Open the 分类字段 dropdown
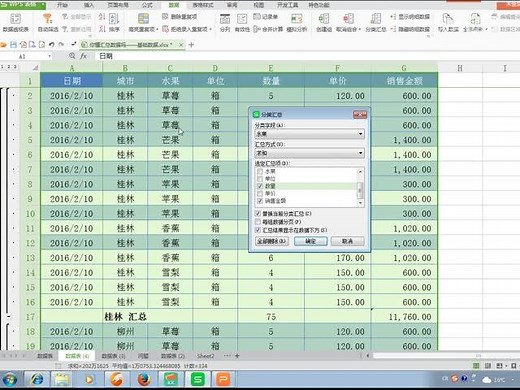Image resolution: width=520 pixels, height=390 pixels. tap(309, 134)
